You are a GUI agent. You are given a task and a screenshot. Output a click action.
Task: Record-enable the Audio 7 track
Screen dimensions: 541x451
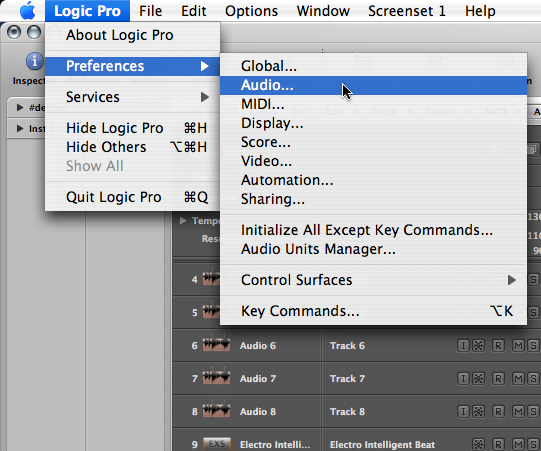498,379
